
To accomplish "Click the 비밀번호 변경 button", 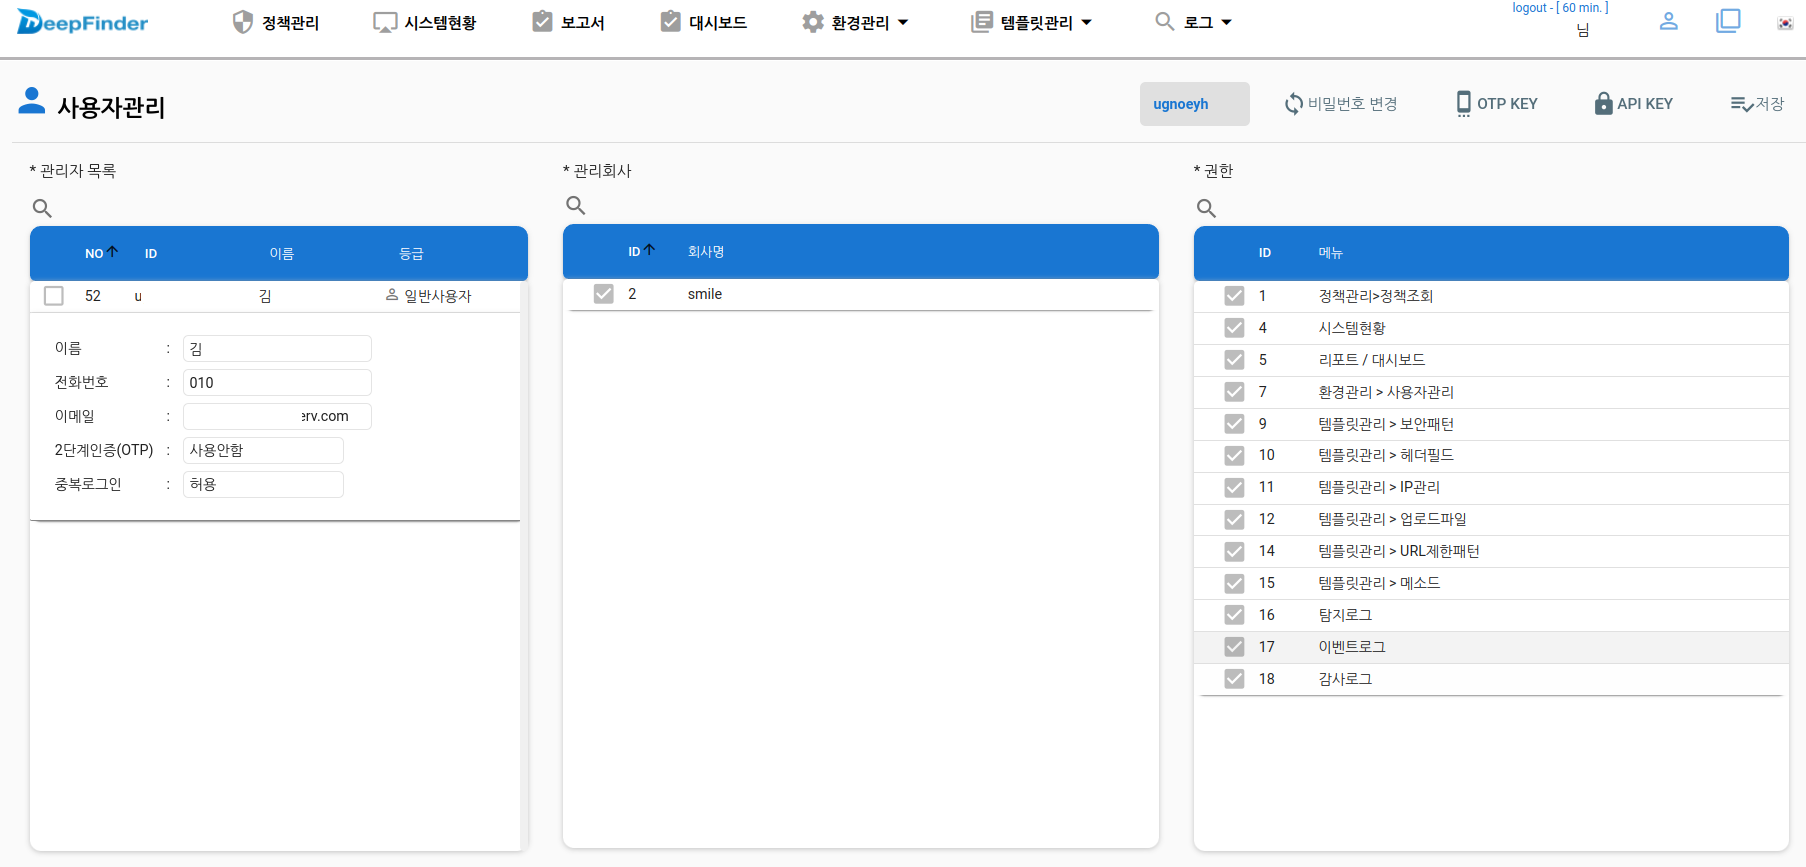I will (1341, 104).
